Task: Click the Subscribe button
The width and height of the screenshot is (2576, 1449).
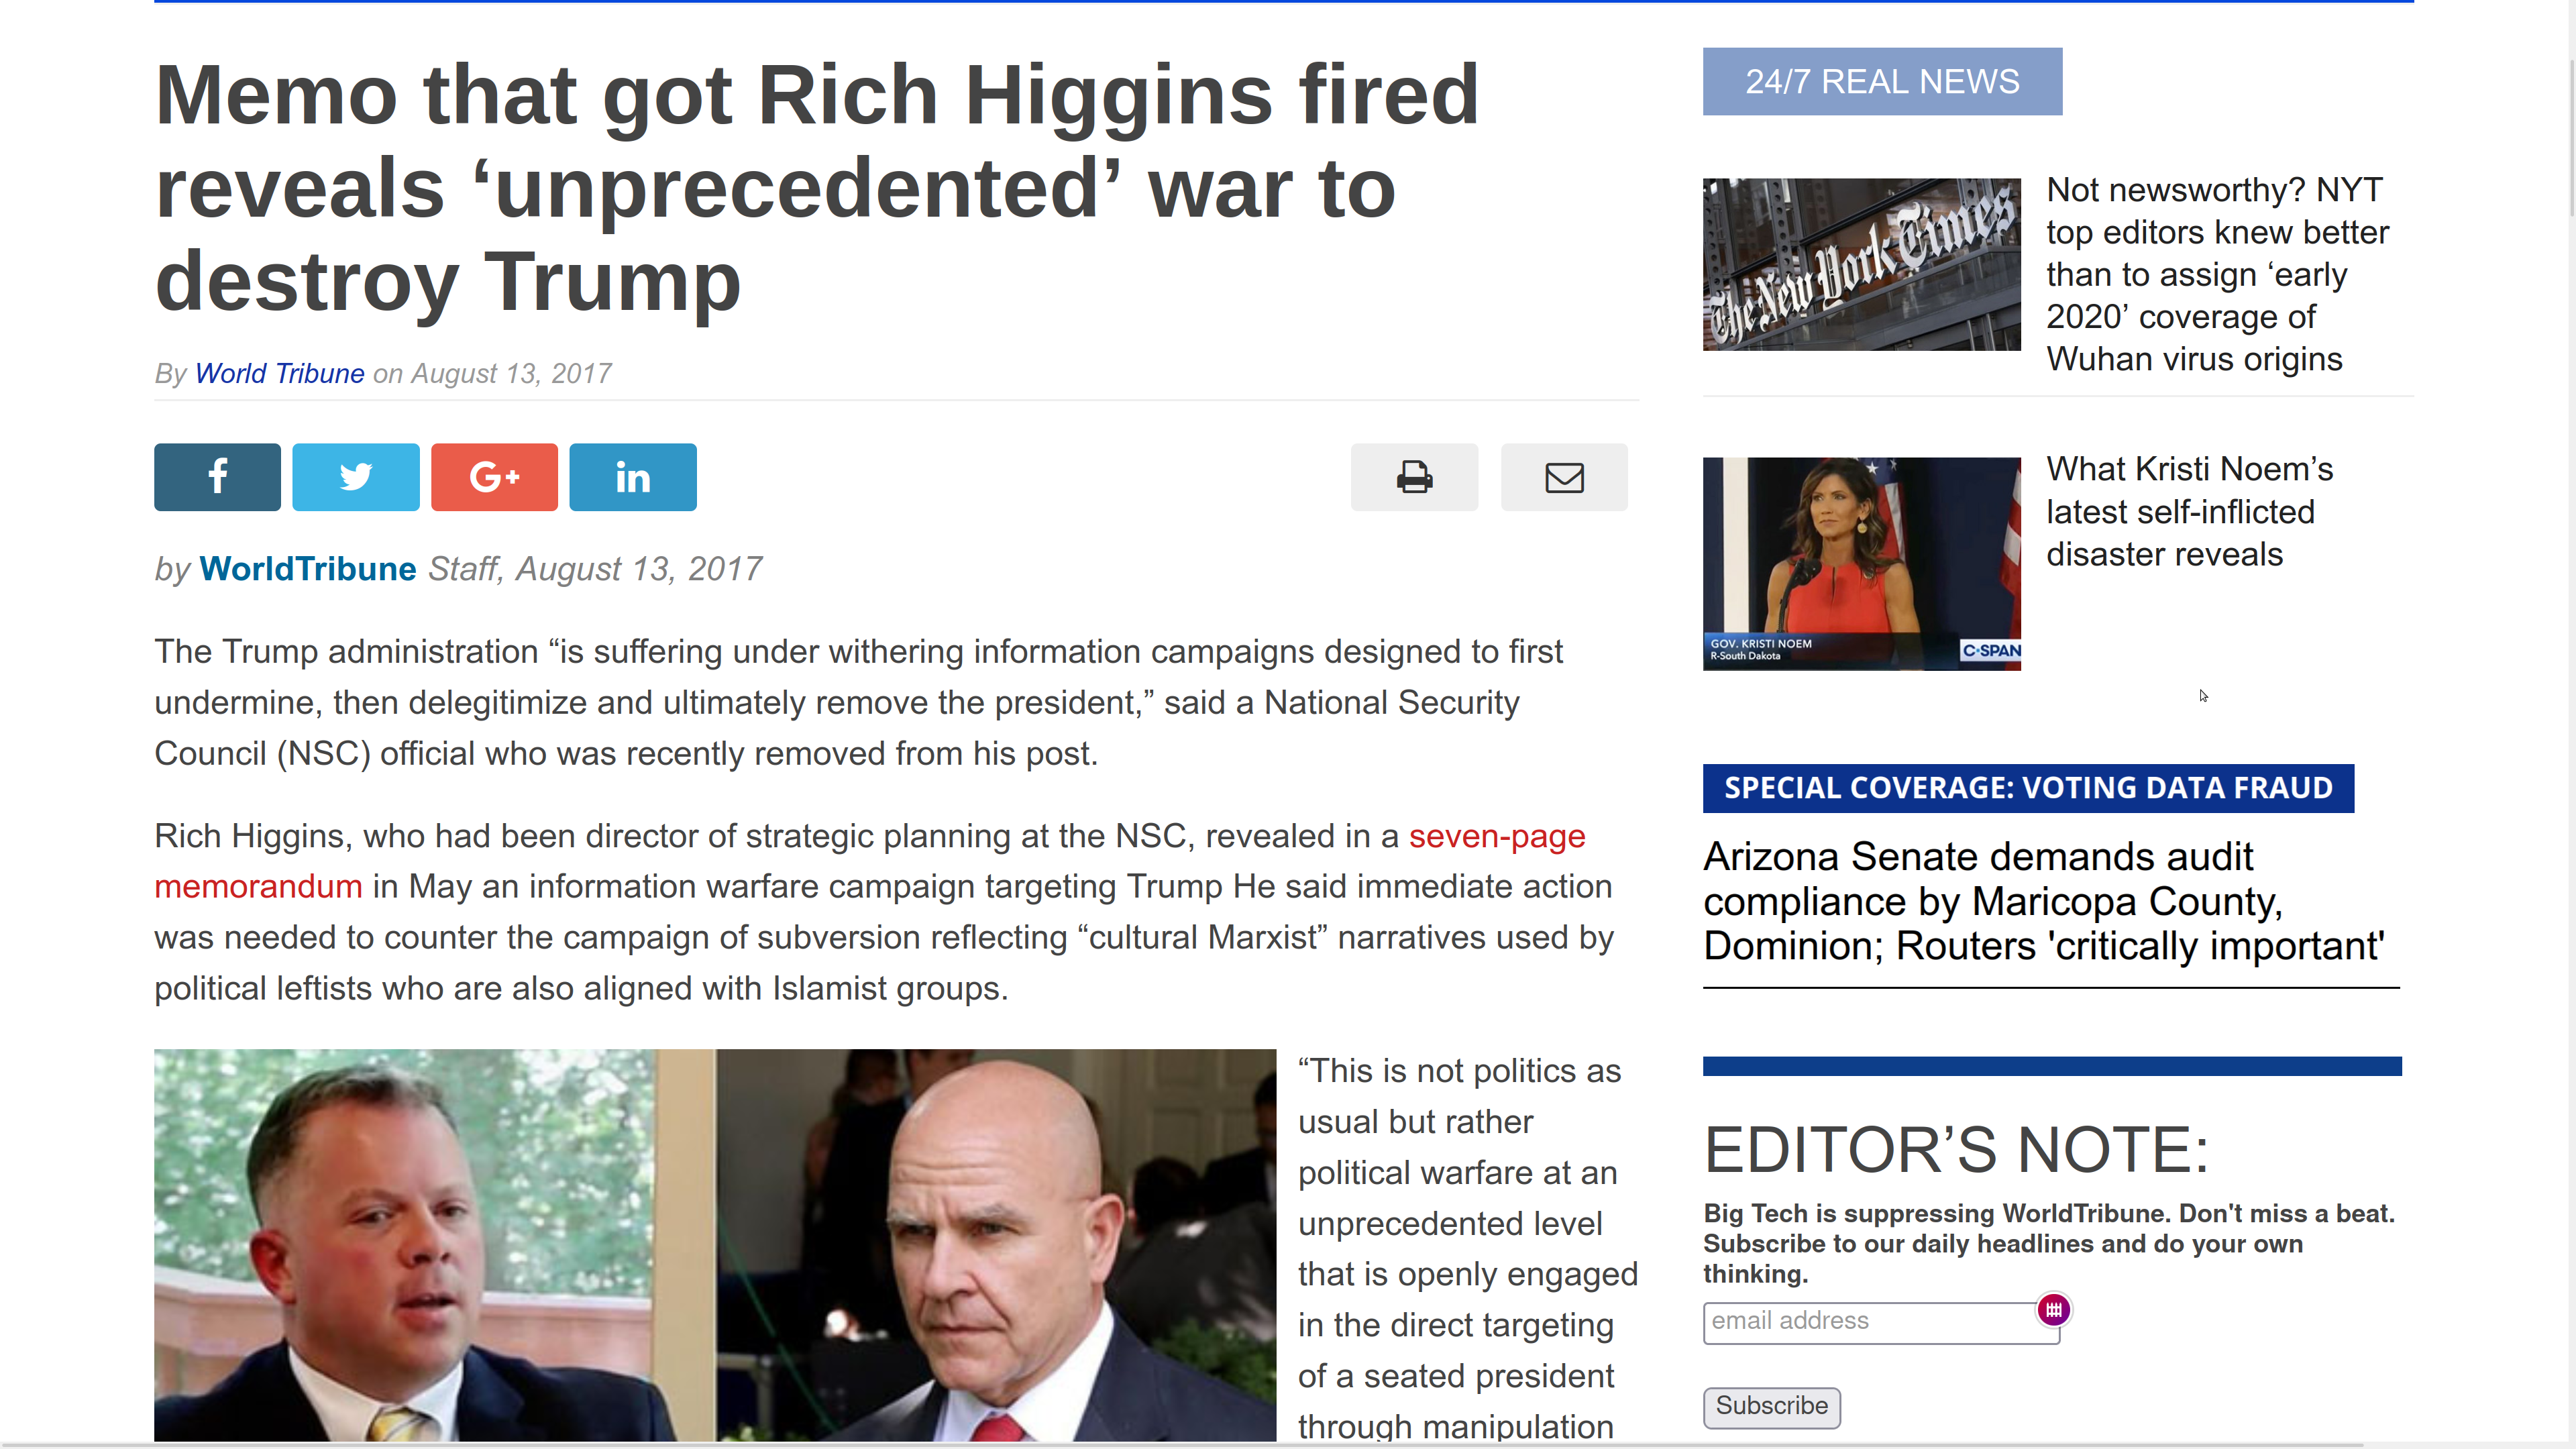Action: click(x=1771, y=1406)
